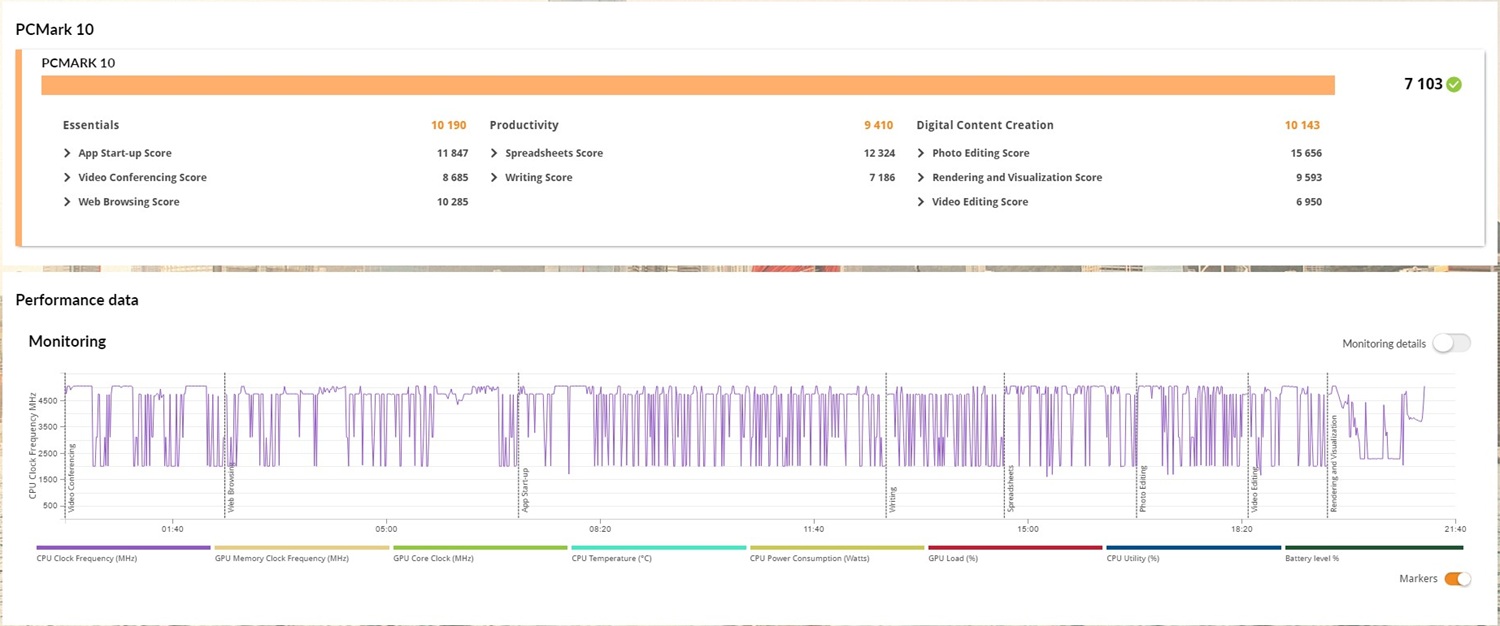Expand the Spreadsheets Score chevron
The image size is (1500, 626).
(494, 153)
